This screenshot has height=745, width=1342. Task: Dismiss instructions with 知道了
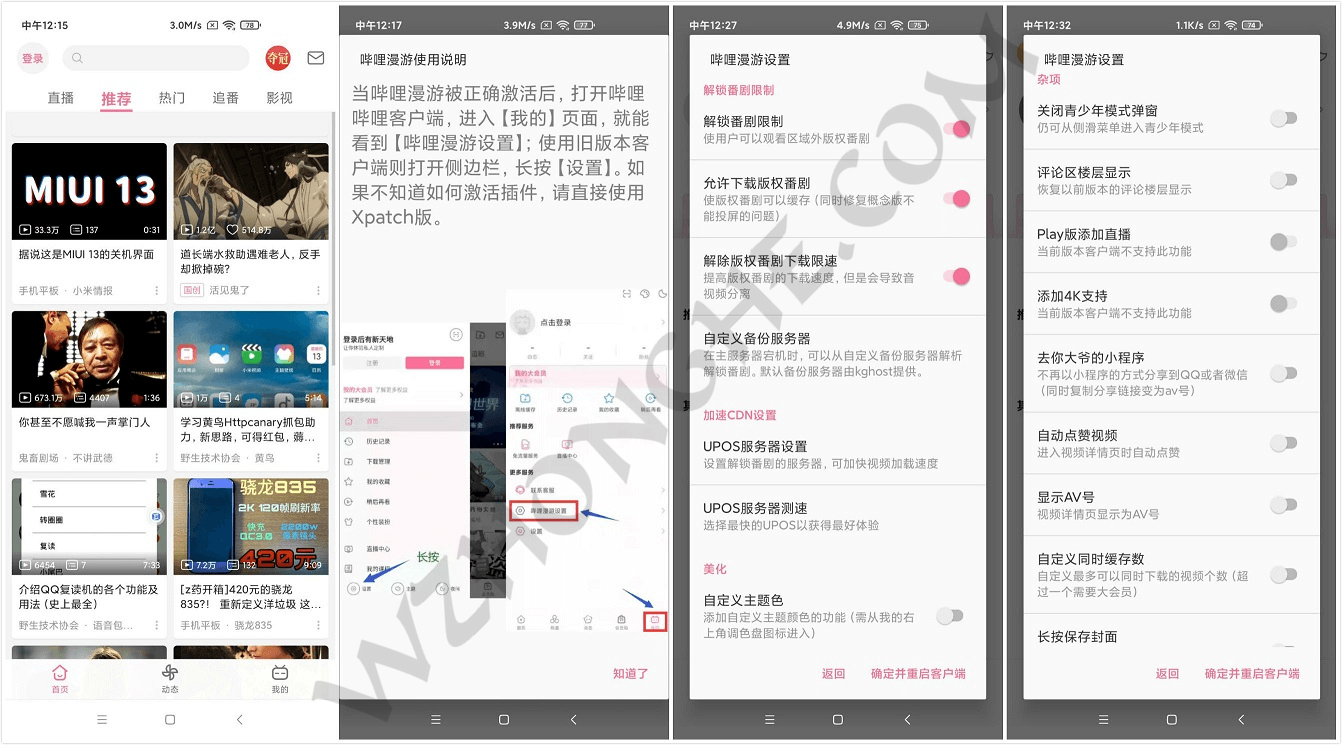tap(630, 674)
